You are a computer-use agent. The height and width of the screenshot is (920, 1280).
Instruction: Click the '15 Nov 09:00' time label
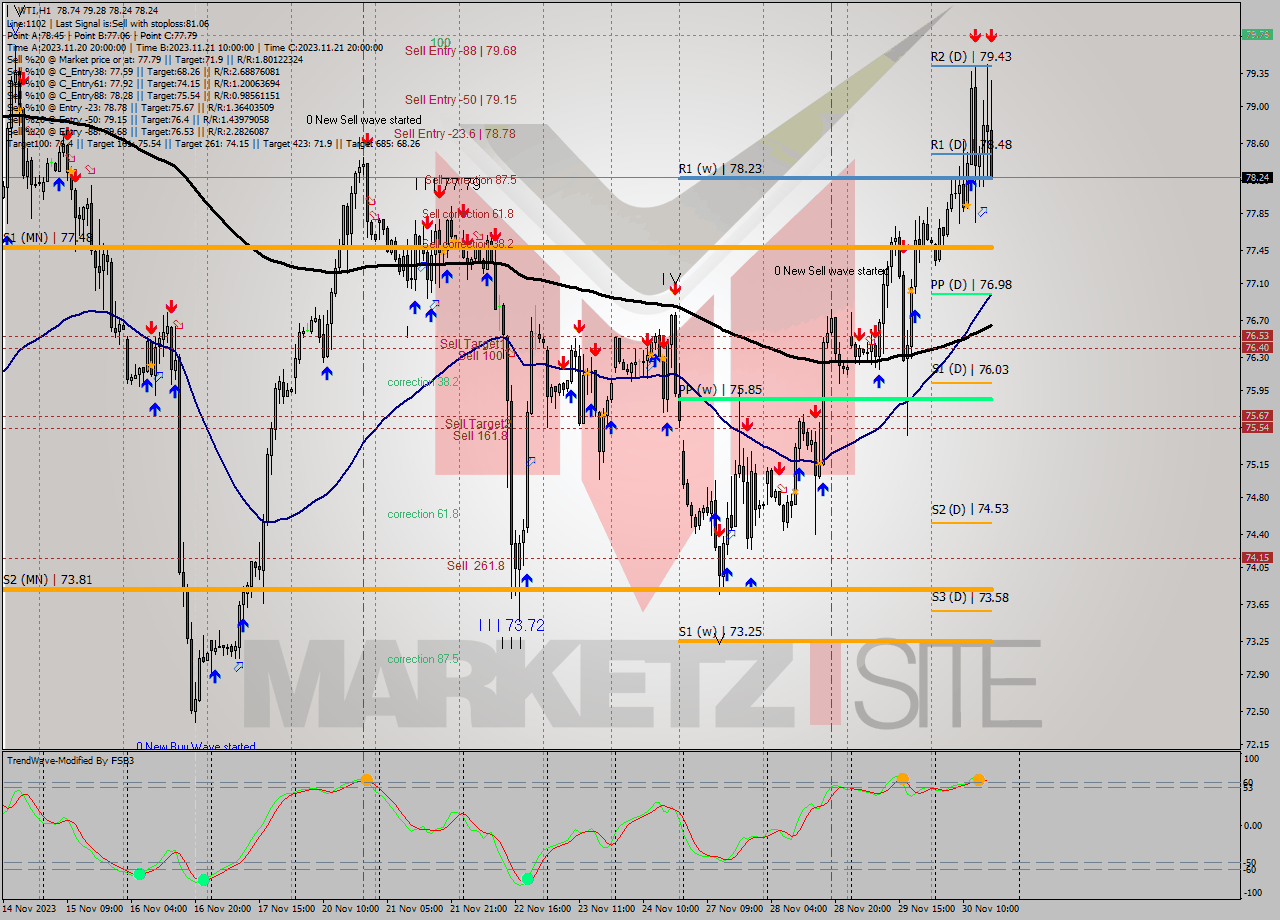[95, 909]
